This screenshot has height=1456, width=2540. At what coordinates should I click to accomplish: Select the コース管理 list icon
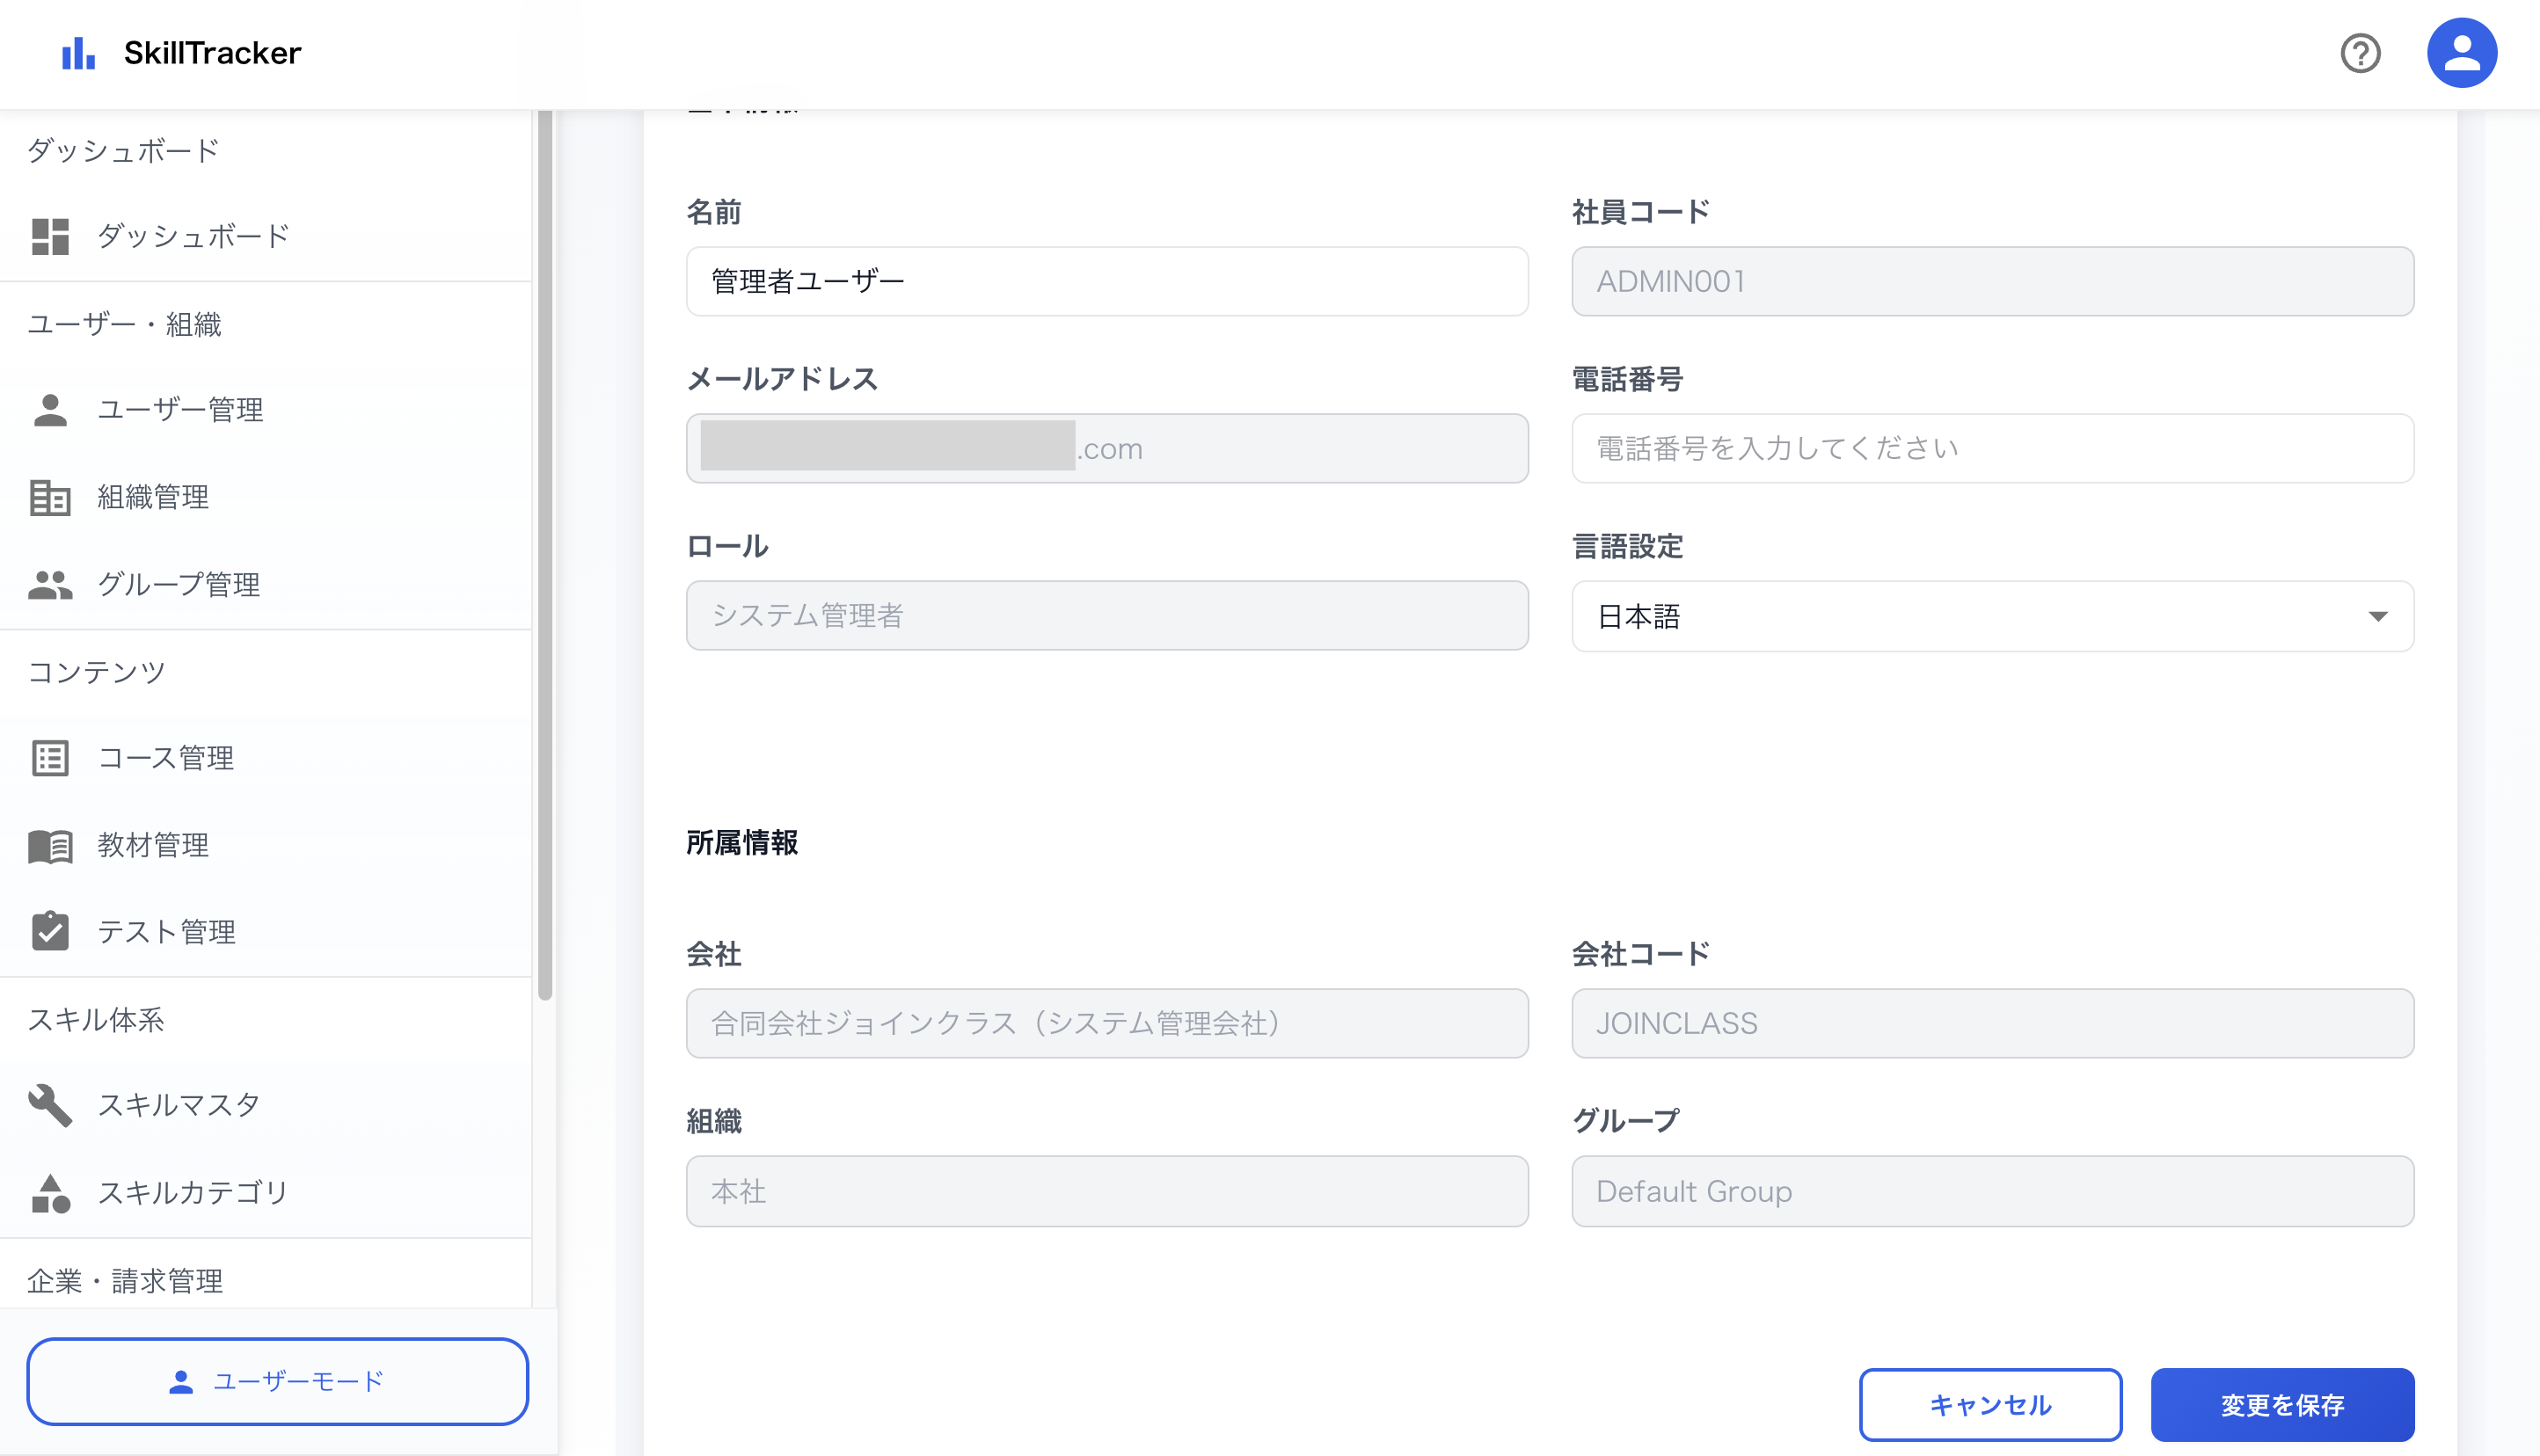pos(50,758)
